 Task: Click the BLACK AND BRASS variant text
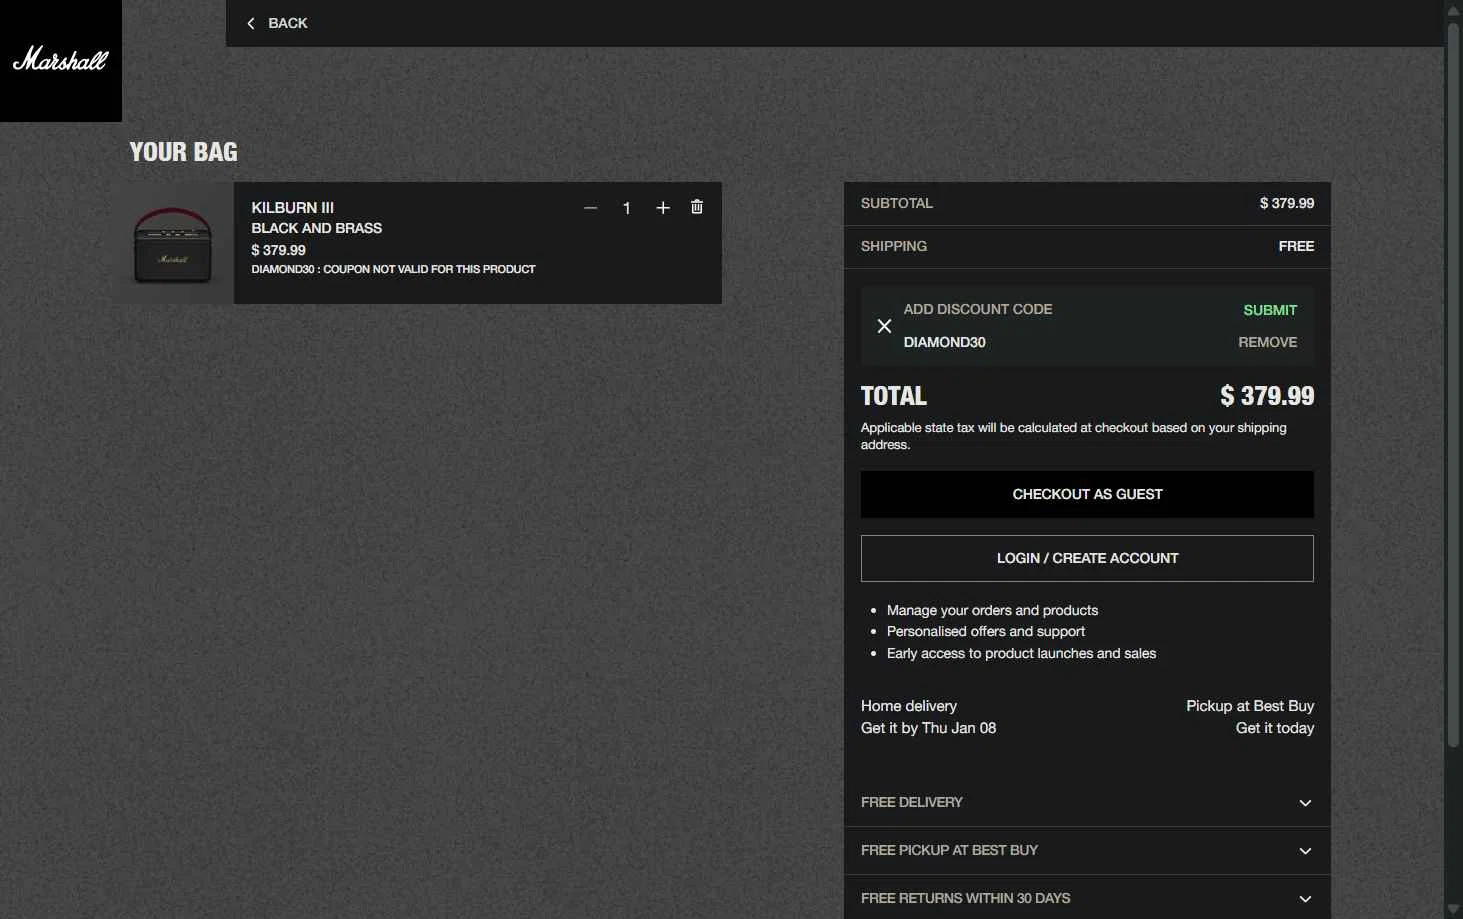316,228
